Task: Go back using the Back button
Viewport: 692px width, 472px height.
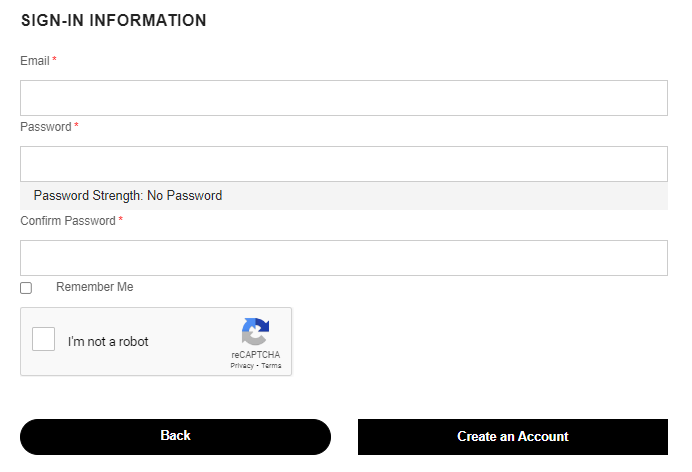Action: tap(175, 437)
